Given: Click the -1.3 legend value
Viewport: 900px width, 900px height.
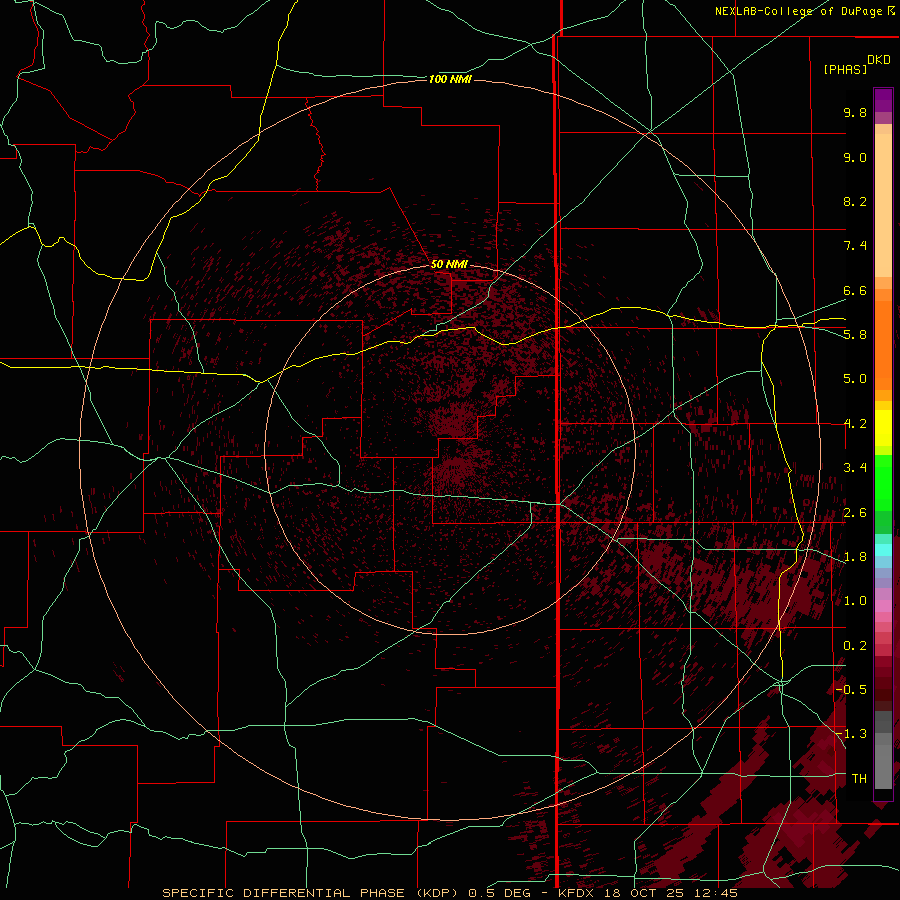Looking at the screenshot, I should pyautogui.click(x=852, y=734).
